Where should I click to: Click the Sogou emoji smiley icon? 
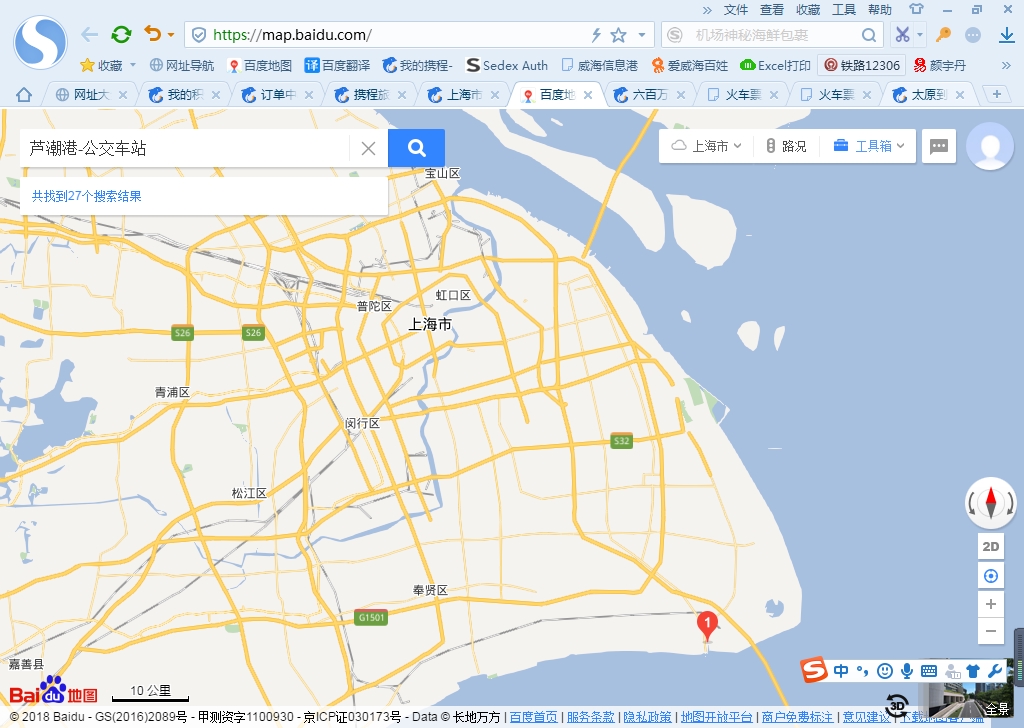(885, 671)
